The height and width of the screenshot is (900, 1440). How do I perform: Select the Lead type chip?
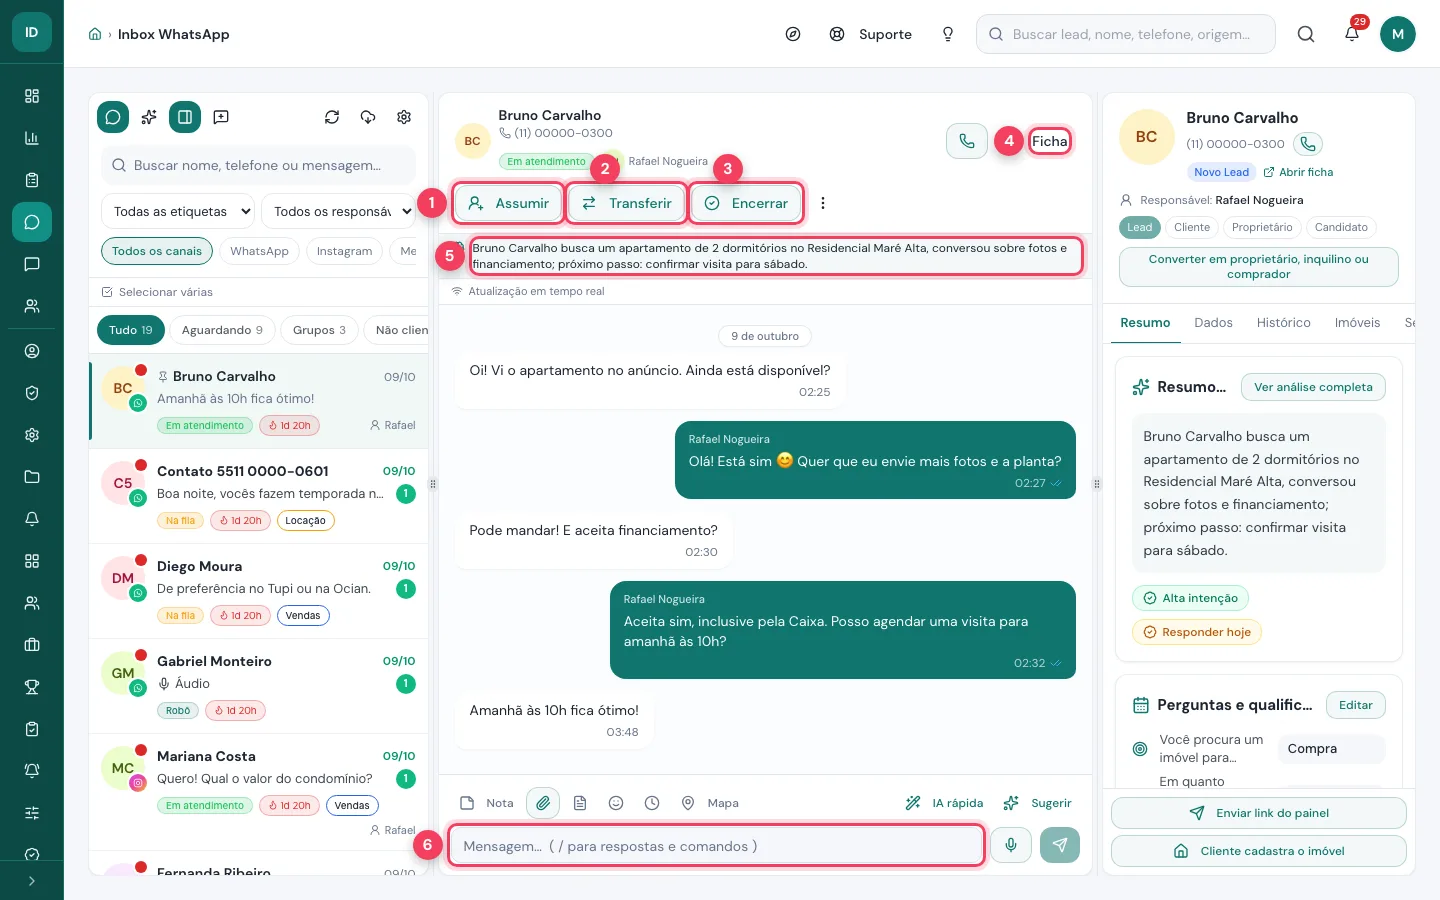coord(1140,227)
